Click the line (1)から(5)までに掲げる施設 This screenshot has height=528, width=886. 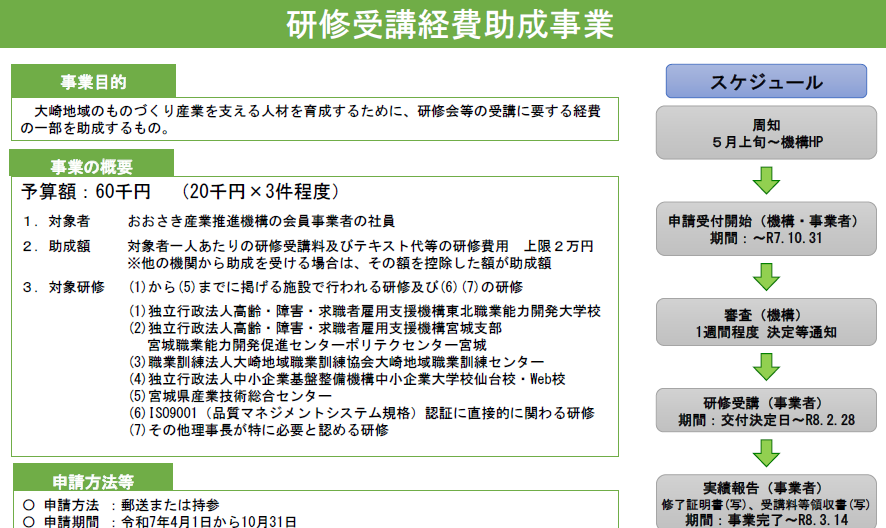[x=326, y=287]
